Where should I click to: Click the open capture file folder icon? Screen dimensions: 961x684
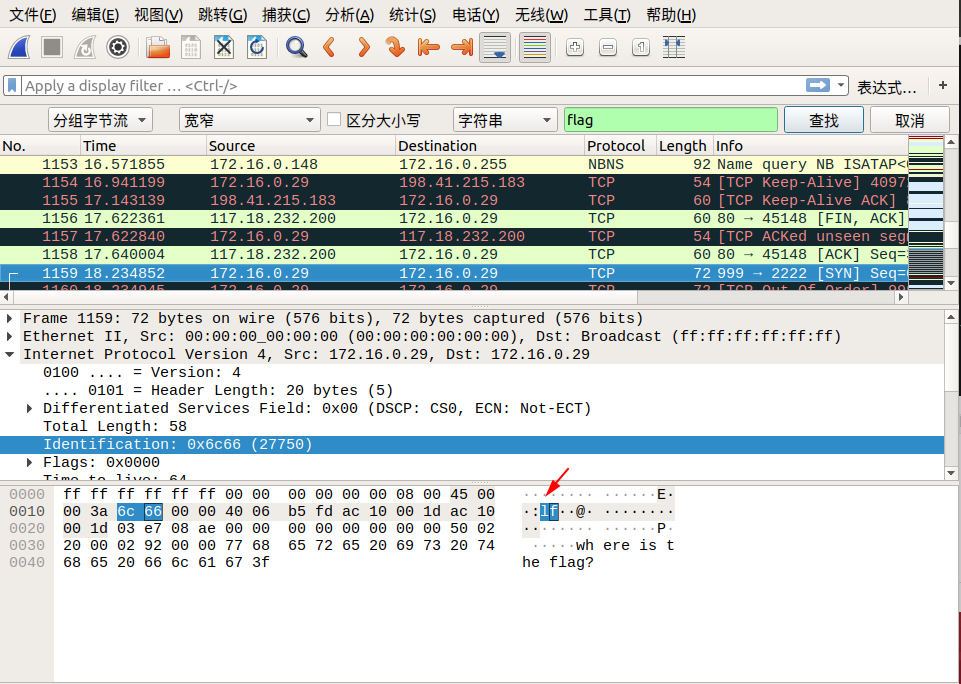tap(158, 47)
